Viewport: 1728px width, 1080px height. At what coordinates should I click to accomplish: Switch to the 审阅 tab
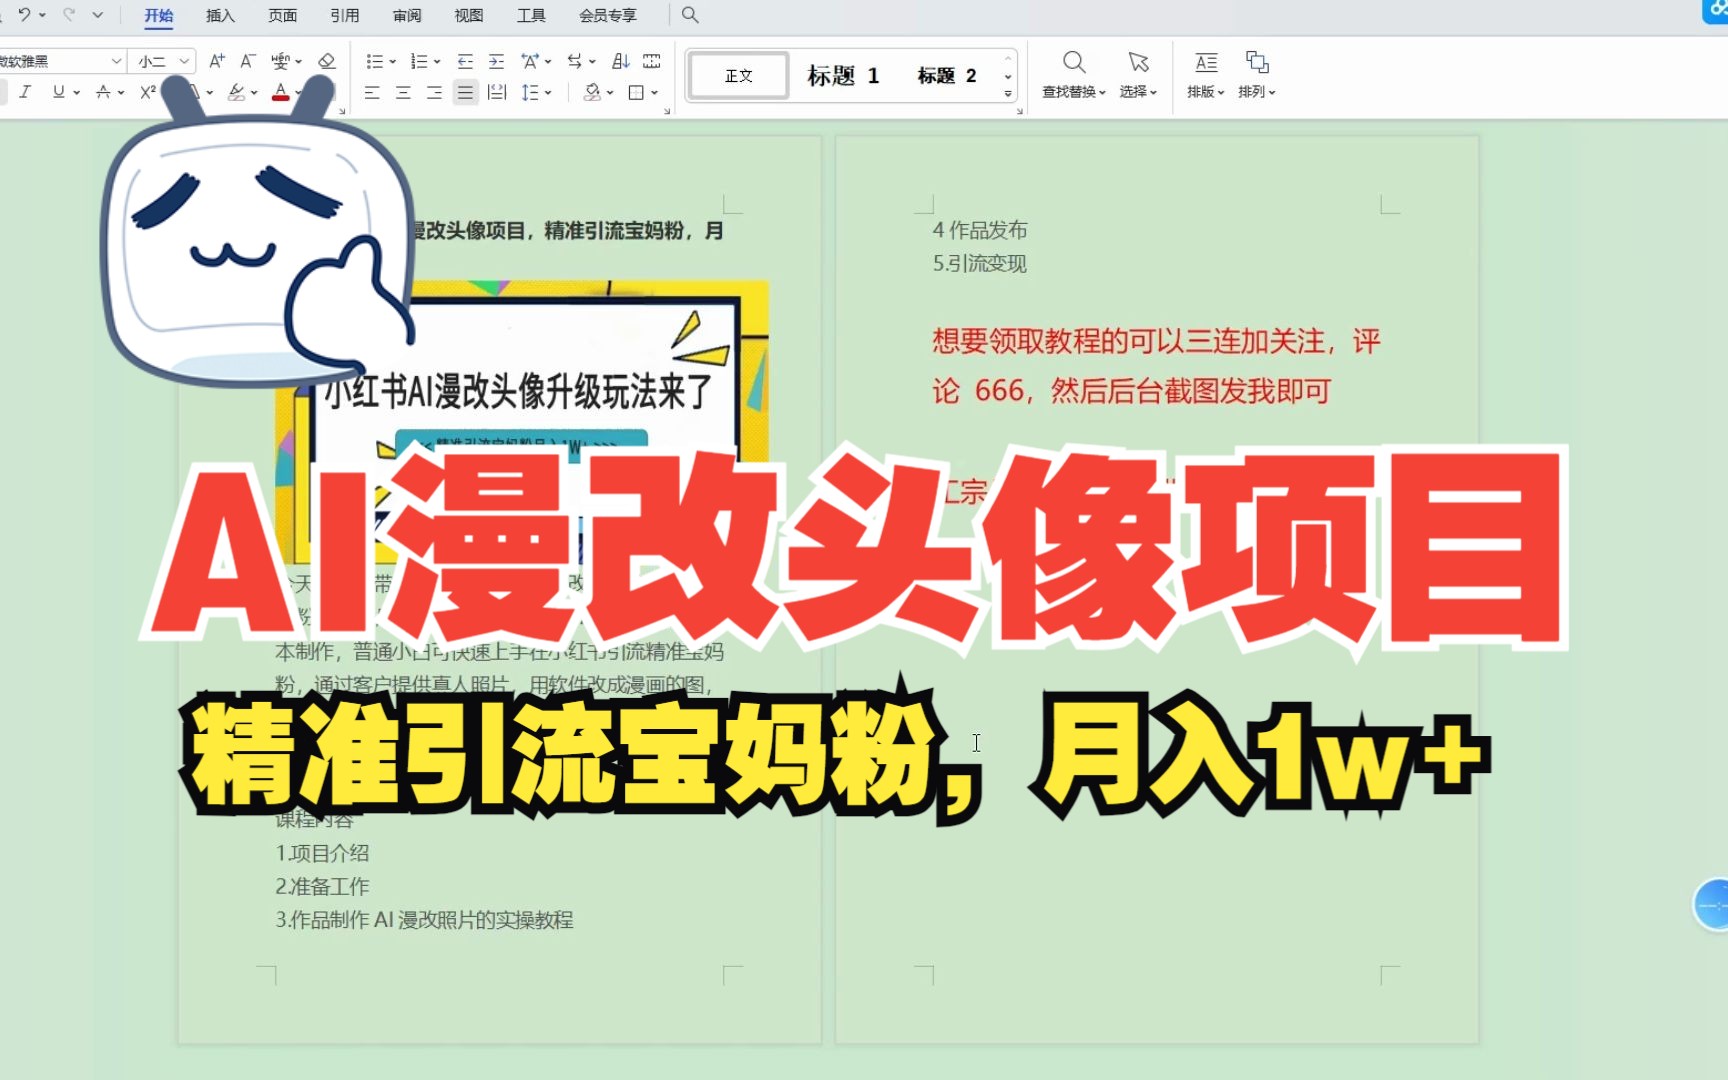click(407, 15)
